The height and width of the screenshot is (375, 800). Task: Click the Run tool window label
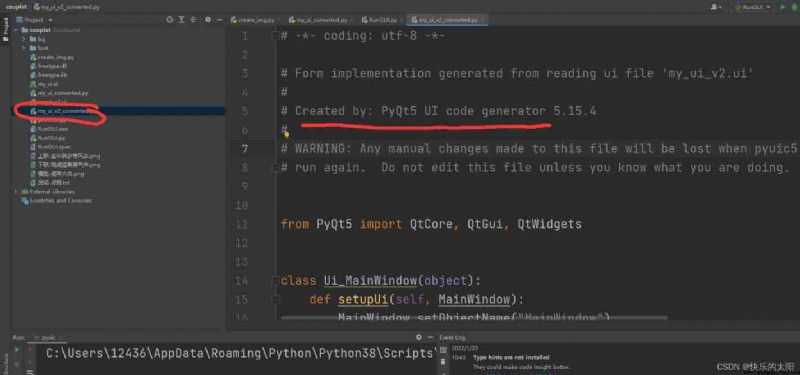18,337
